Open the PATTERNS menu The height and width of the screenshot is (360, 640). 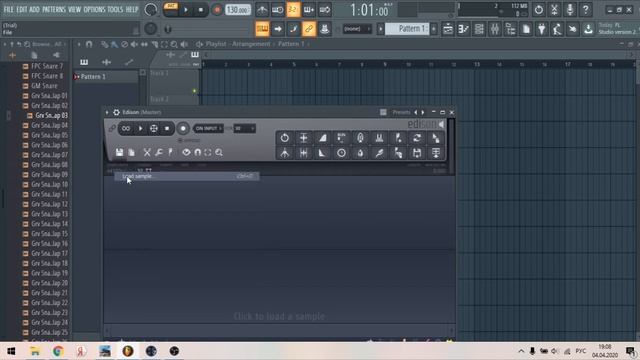point(53,9)
